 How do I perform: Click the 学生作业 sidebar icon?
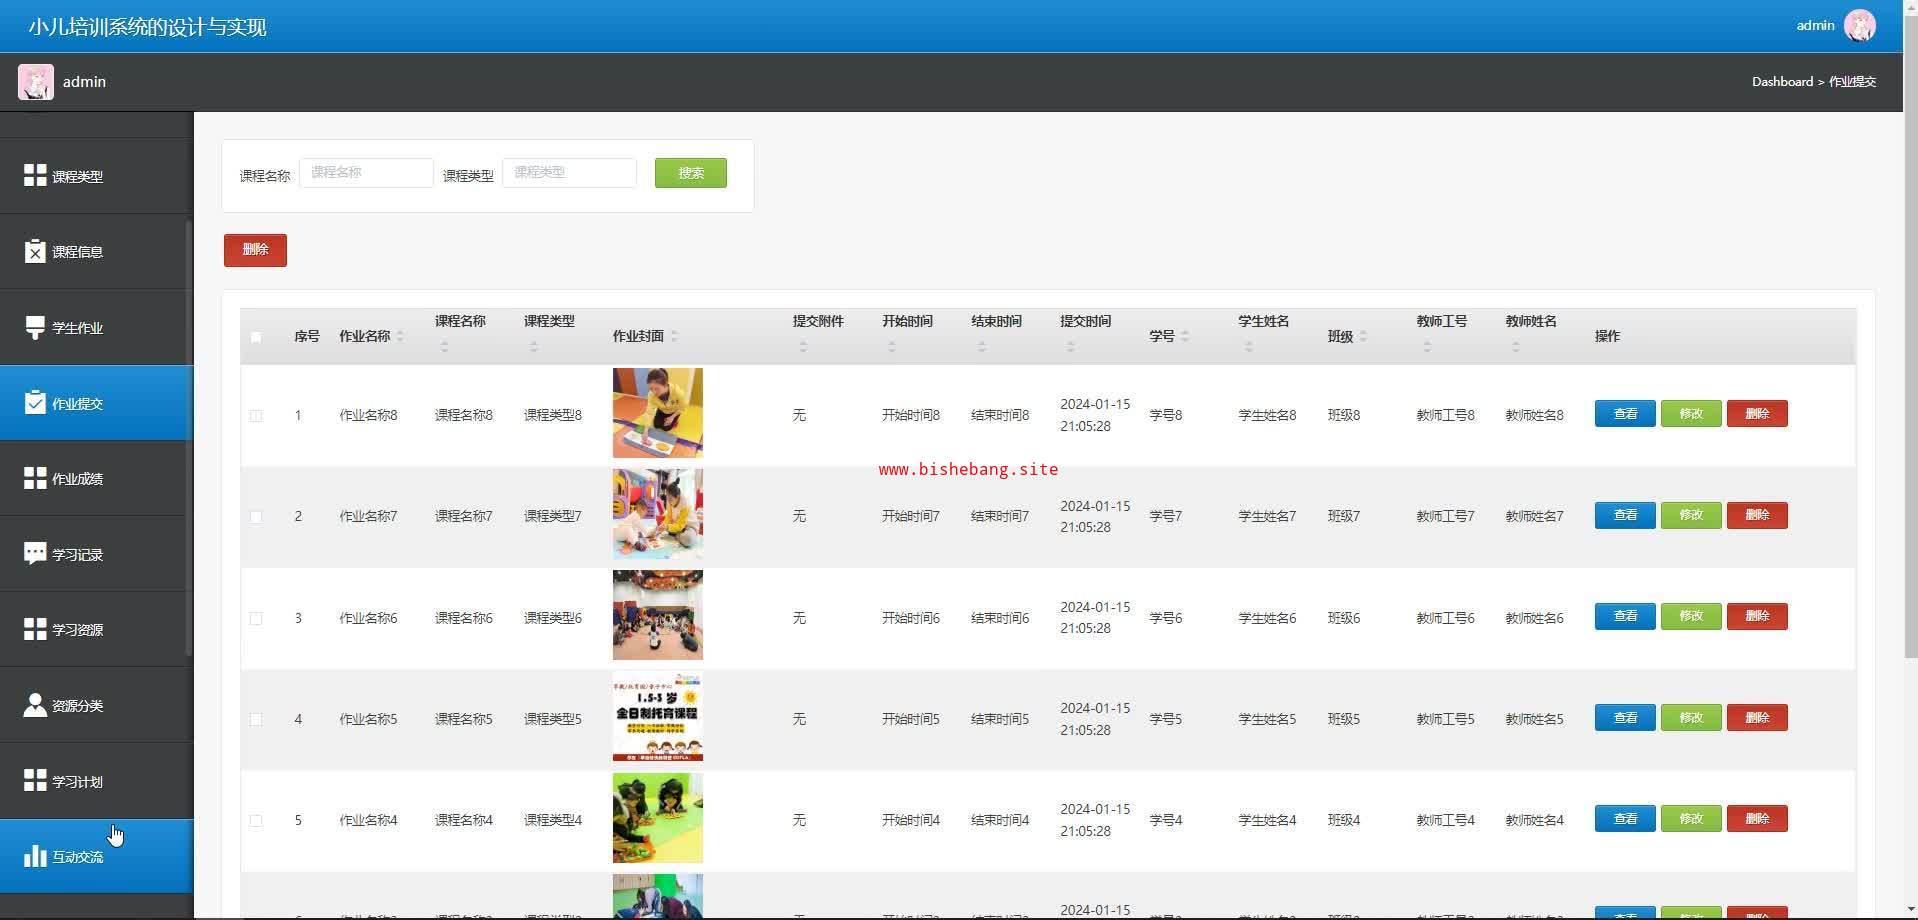click(x=35, y=327)
